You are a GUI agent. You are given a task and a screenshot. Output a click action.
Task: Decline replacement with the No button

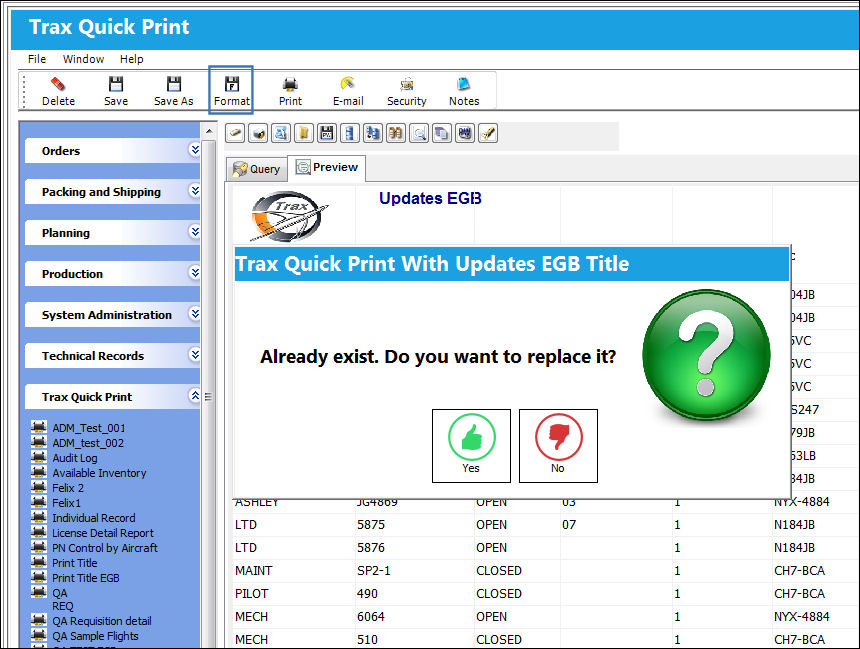558,446
